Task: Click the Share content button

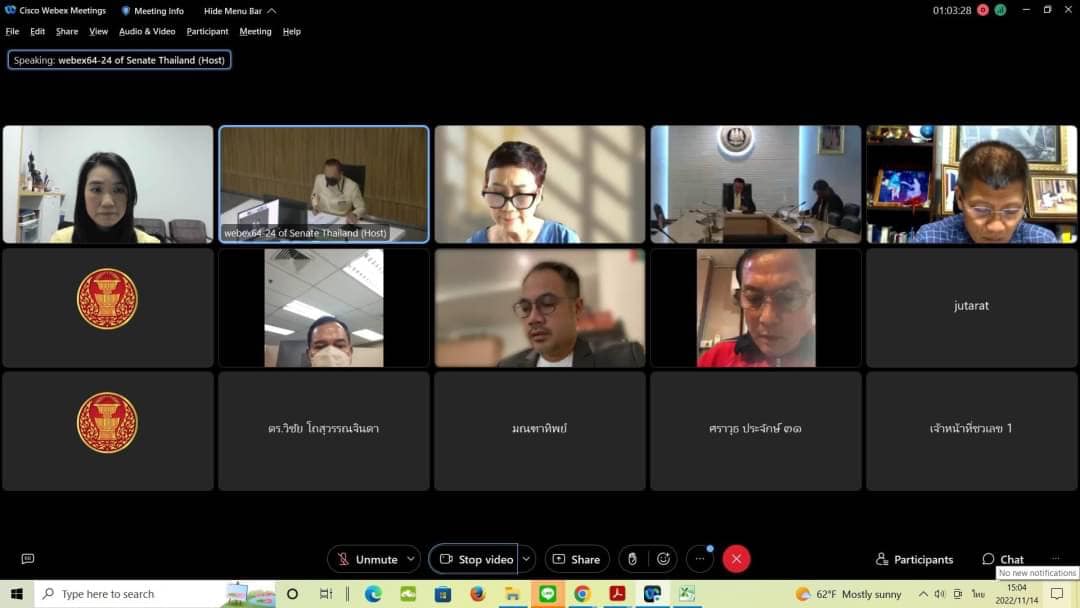Action: click(x=577, y=559)
